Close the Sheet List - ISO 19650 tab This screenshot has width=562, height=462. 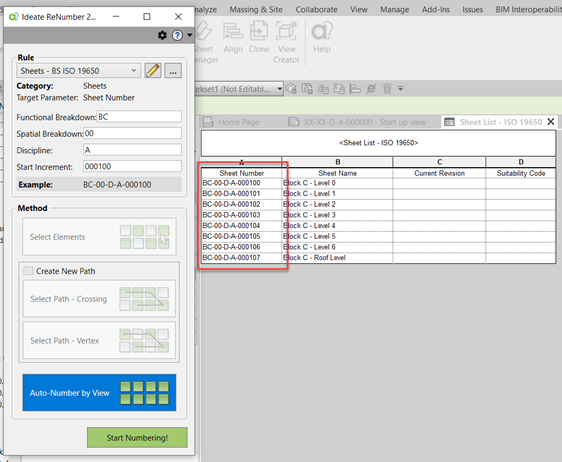point(551,122)
